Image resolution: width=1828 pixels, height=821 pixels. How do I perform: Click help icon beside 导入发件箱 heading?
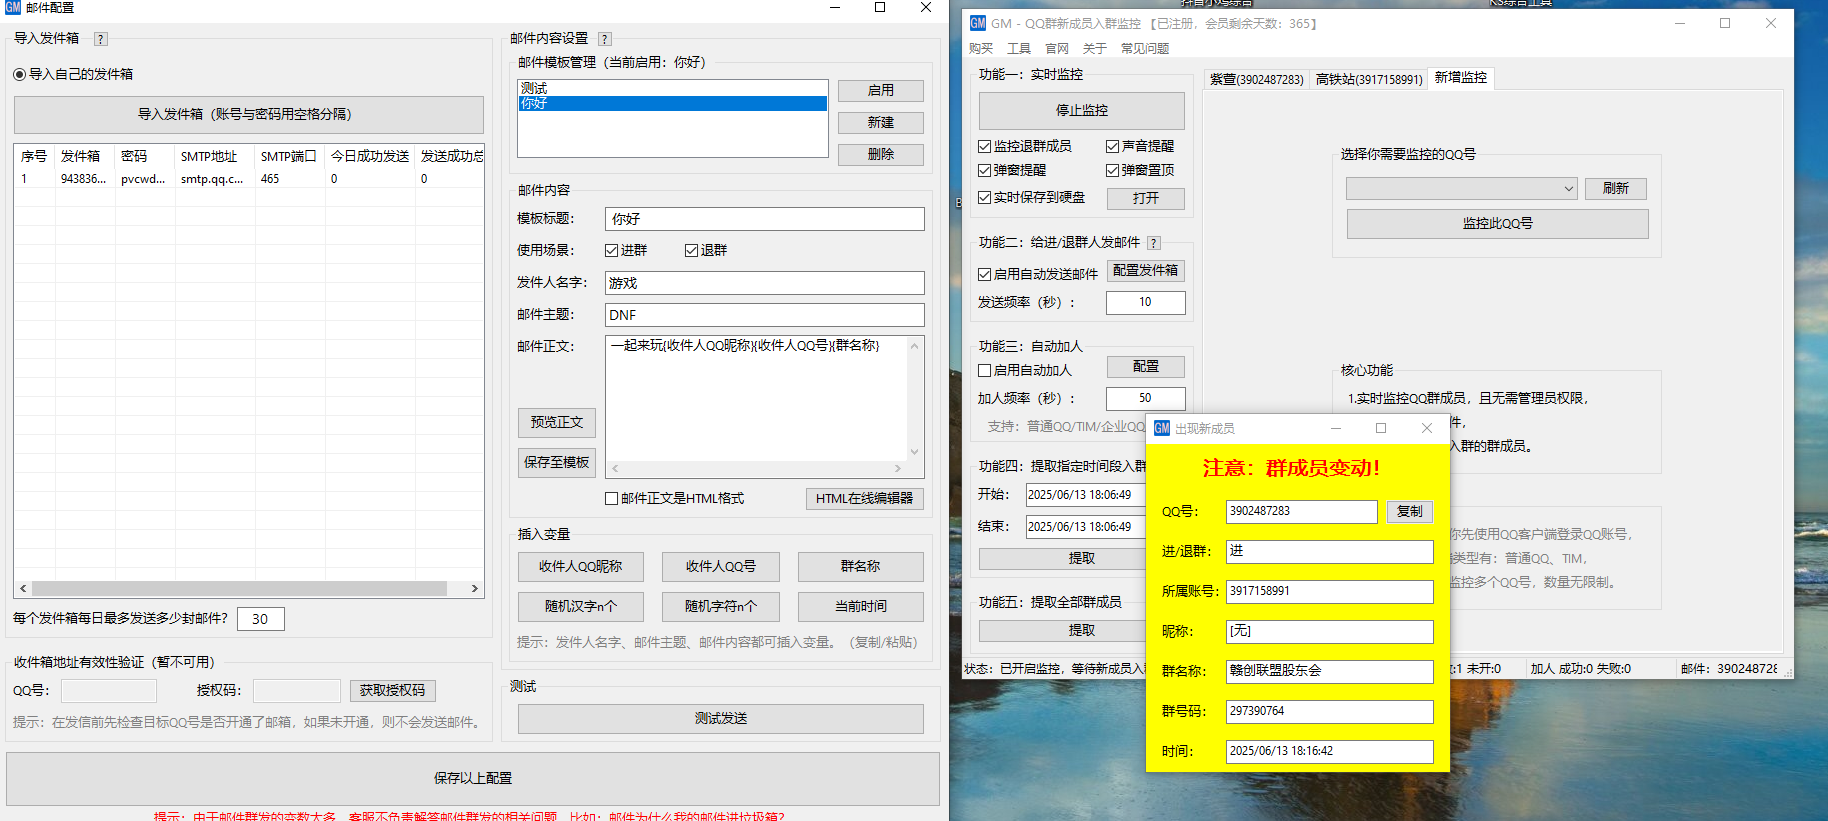100,39
